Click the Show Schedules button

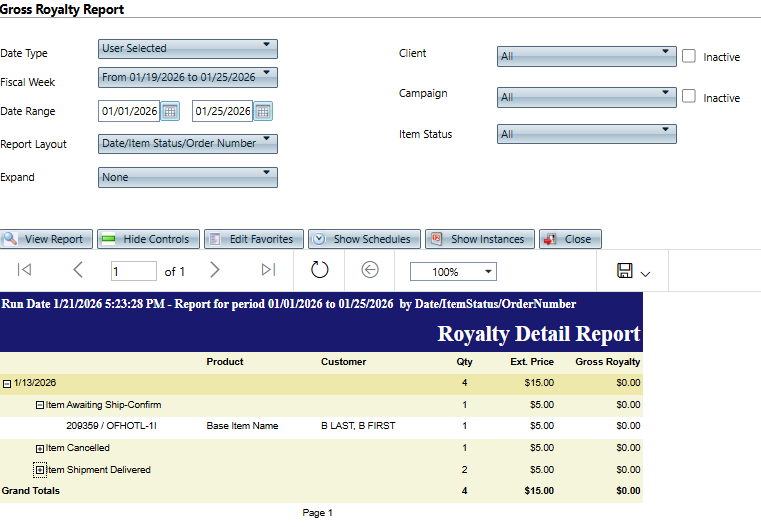pyautogui.click(x=363, y=239)
